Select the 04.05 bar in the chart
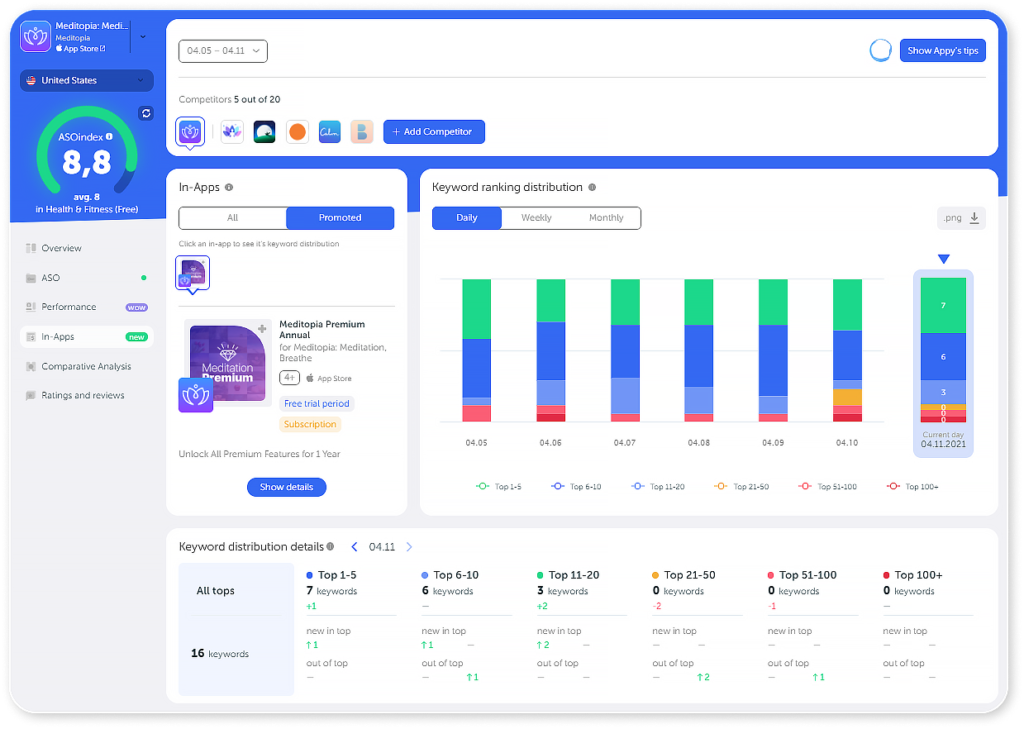Viewport: 1024px width, 729px height. point(477,351)
